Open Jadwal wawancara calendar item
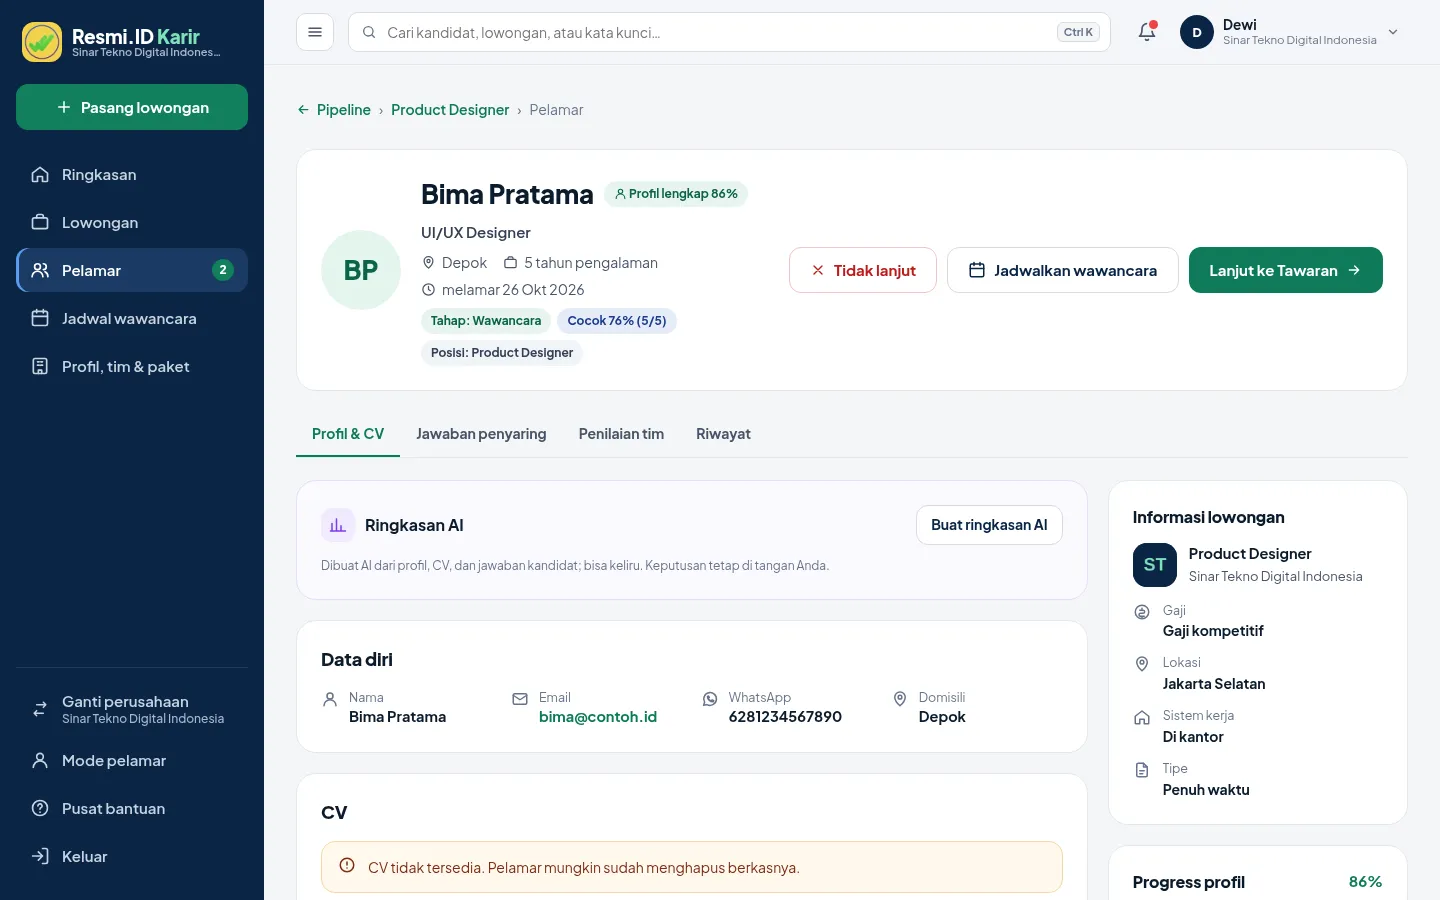This screenshot has height=900, width=1440. (x=132, y=318)
